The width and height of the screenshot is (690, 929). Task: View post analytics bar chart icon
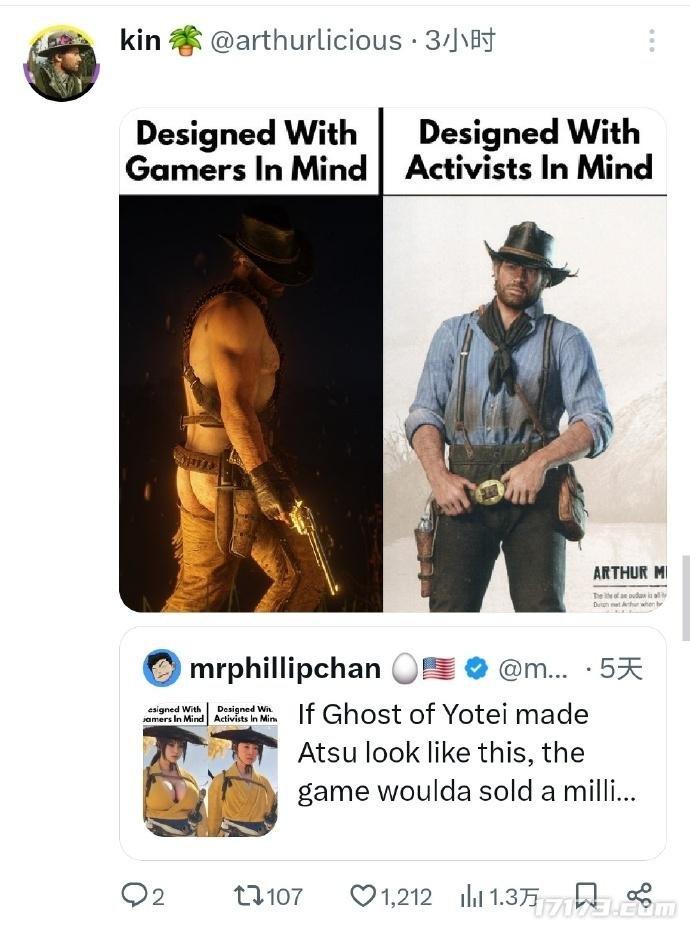click(x=471, y=895)
